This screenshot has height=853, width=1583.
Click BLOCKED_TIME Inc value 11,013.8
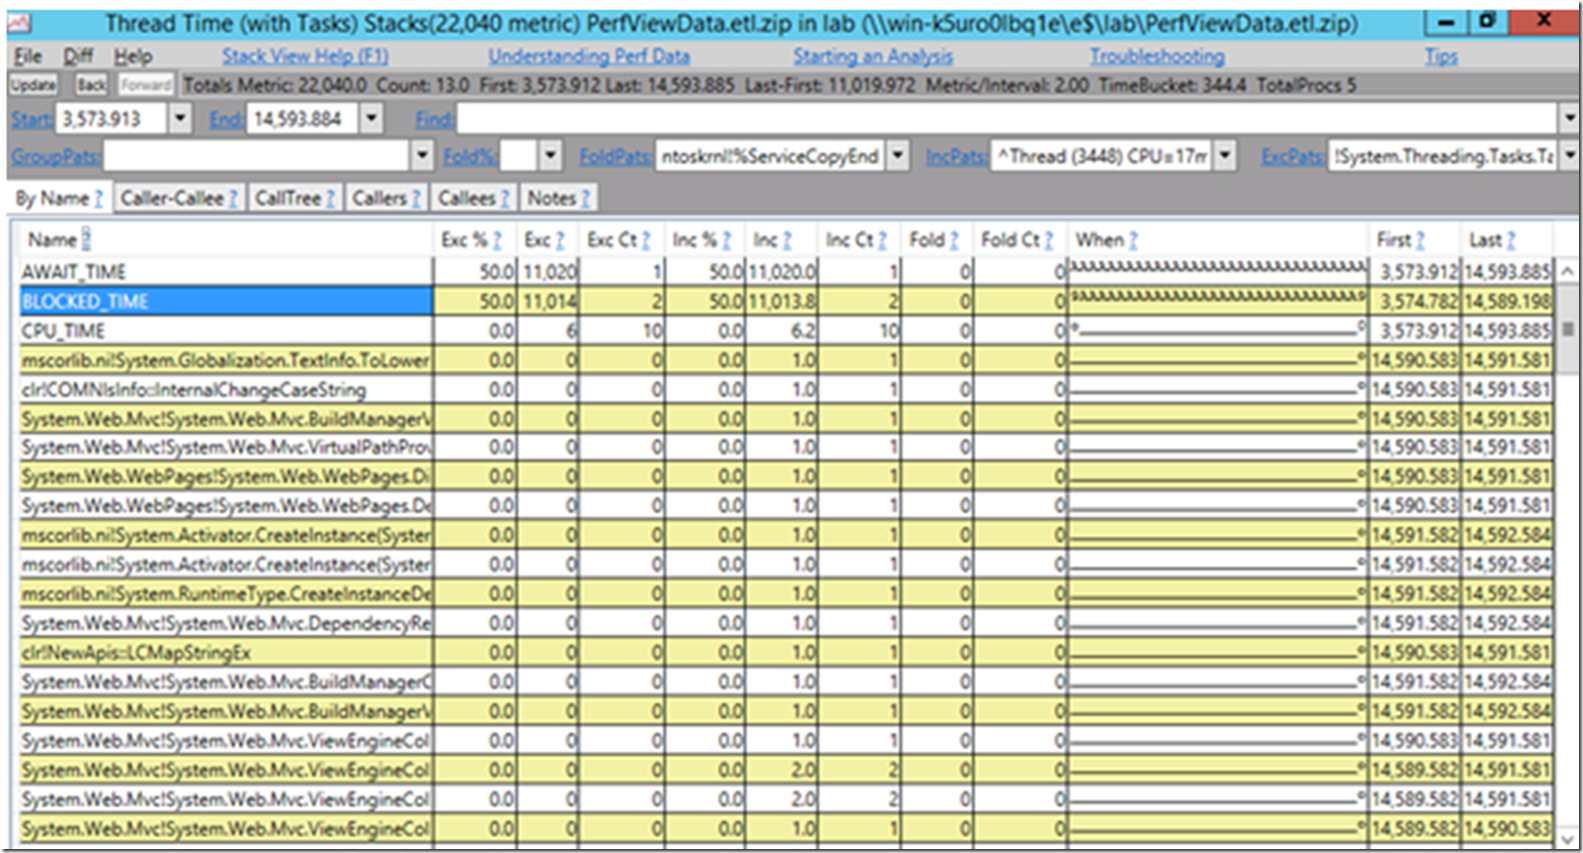pyautogui.click(x=782, y=301)
